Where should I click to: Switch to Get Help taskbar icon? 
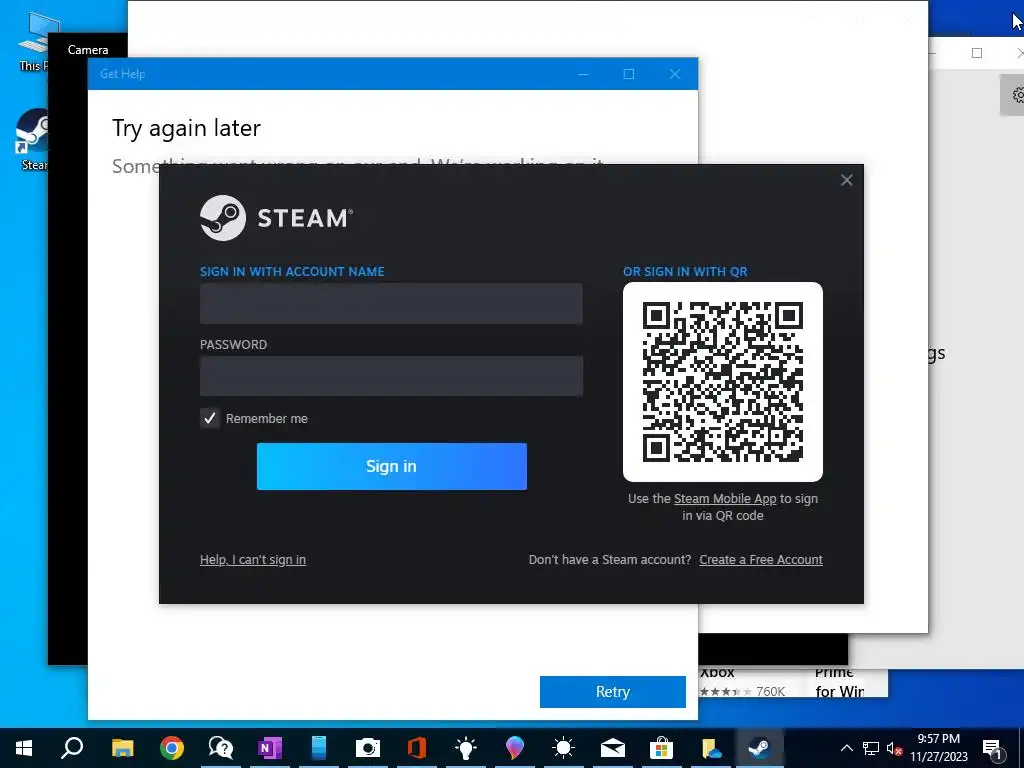click(x=221, y=748)
